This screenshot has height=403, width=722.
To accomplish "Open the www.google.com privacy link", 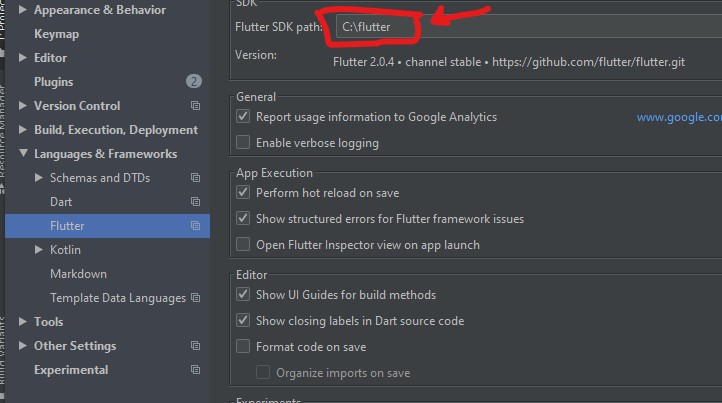I will click(678, 117).
